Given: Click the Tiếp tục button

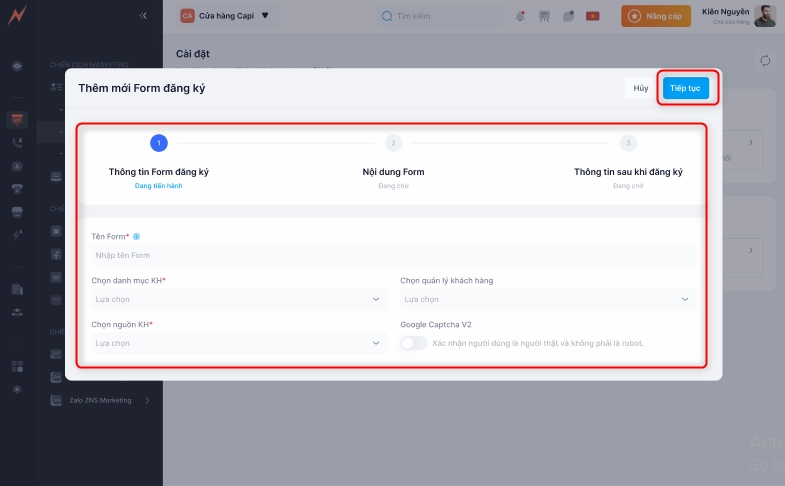Looking at the screenshot, I should point(685,88).
